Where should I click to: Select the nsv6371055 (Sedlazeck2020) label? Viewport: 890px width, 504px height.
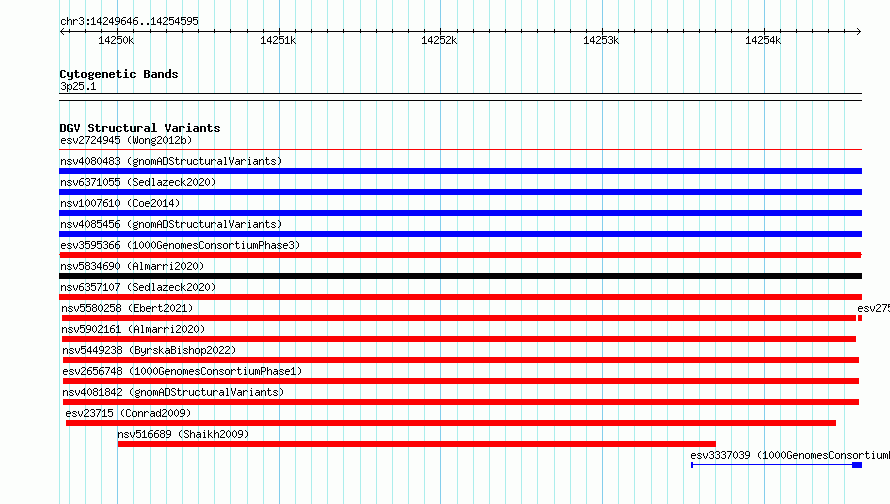tap(138, 182)
